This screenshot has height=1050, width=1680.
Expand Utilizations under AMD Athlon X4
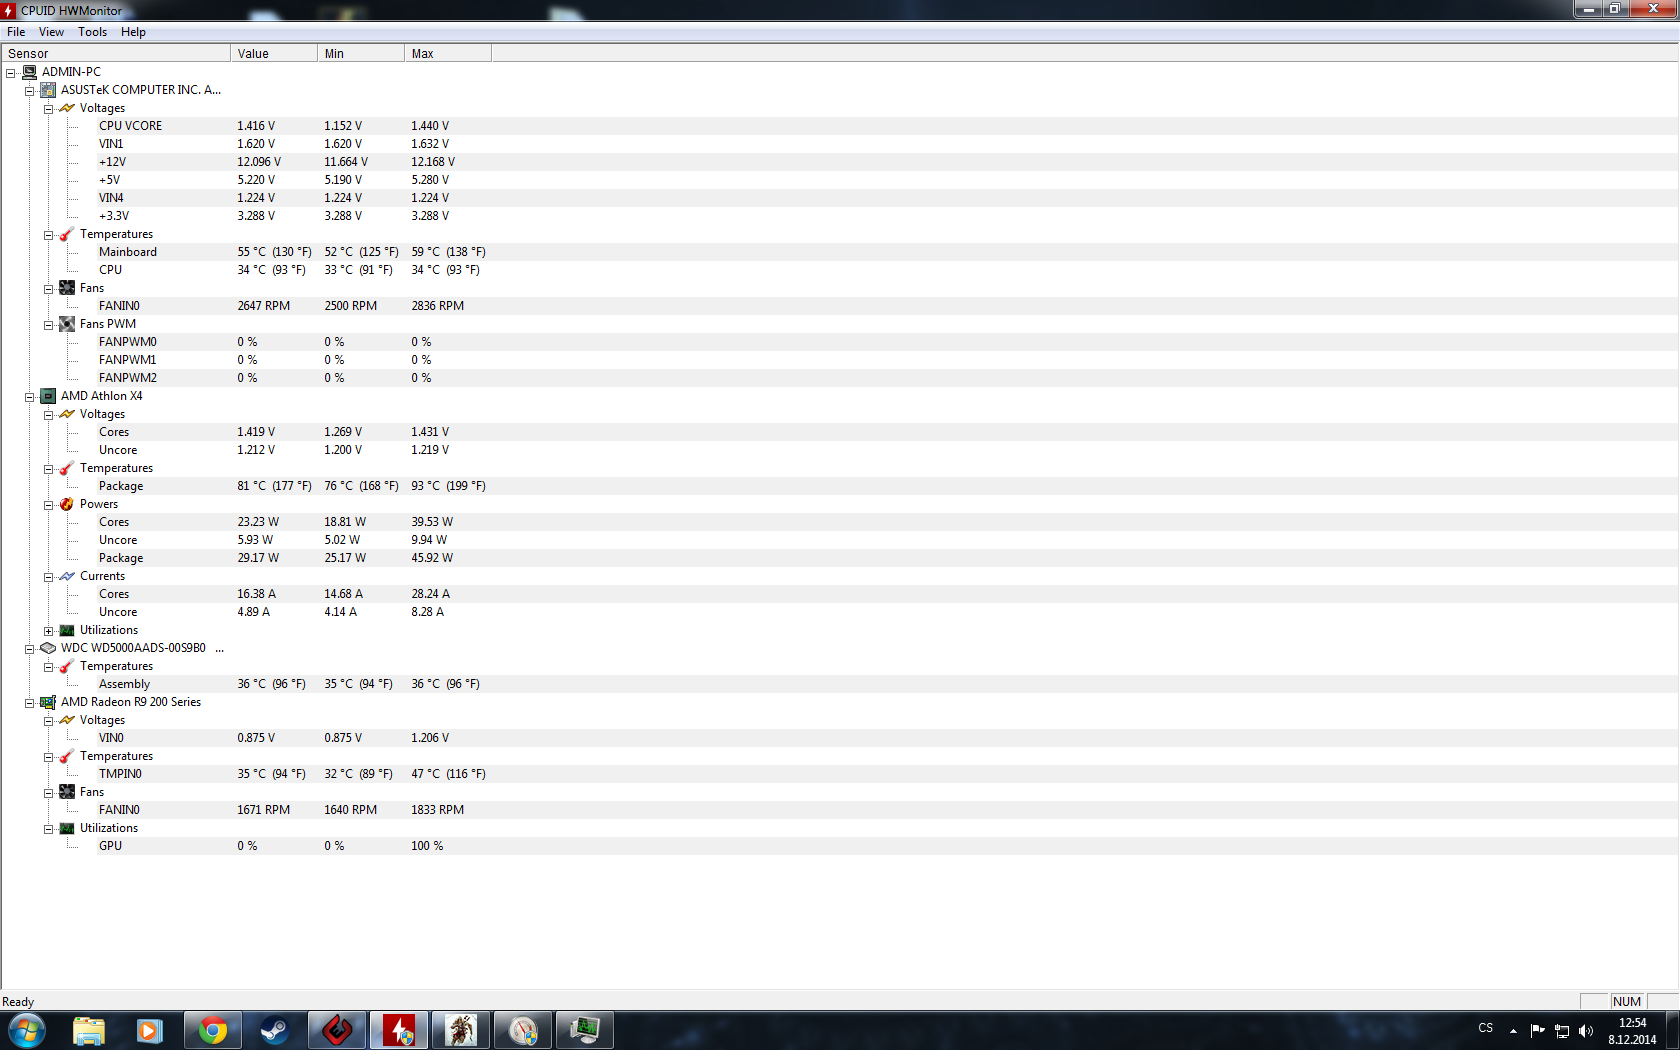(x=48, y=631)
